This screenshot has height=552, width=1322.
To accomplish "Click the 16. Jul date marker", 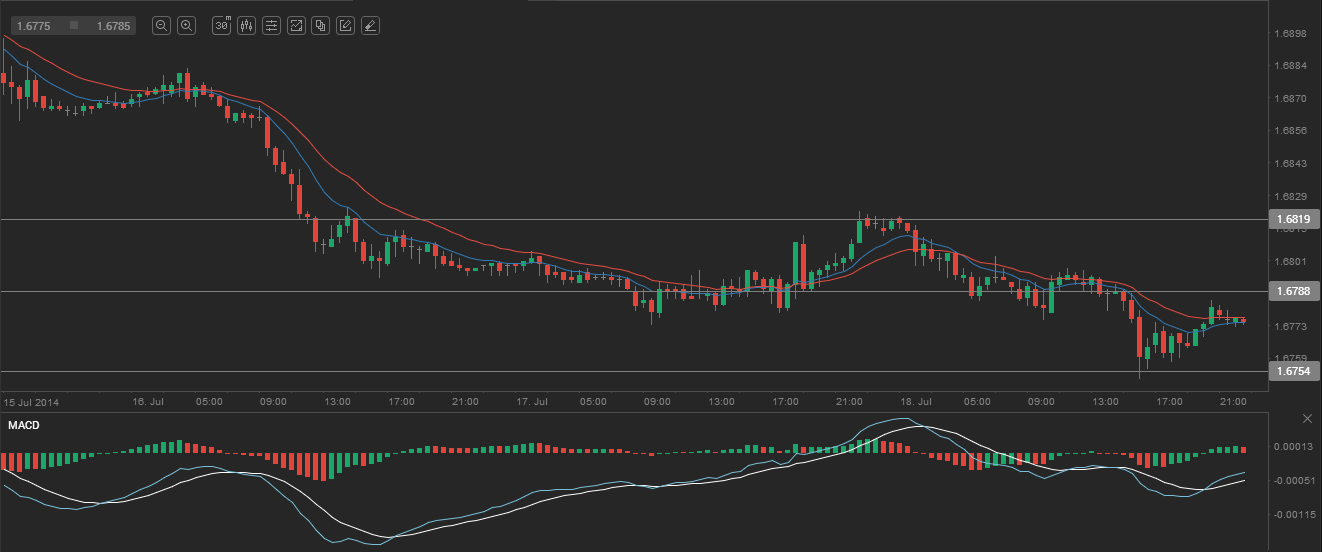I will (148, 401).
